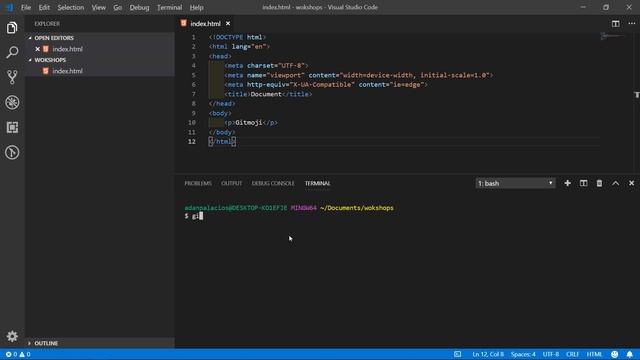
Task: Open the Source Control view icon
Action: tap(12, 77)
